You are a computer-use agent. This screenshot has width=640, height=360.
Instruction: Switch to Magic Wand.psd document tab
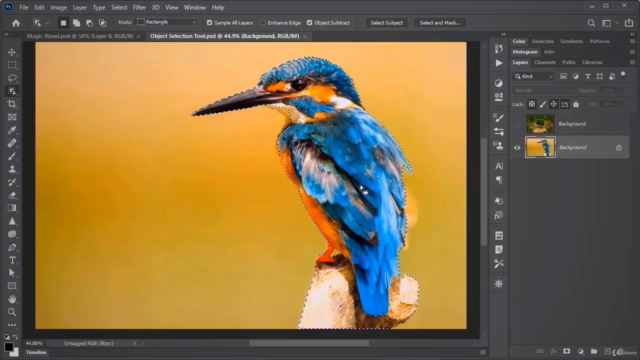80,36
